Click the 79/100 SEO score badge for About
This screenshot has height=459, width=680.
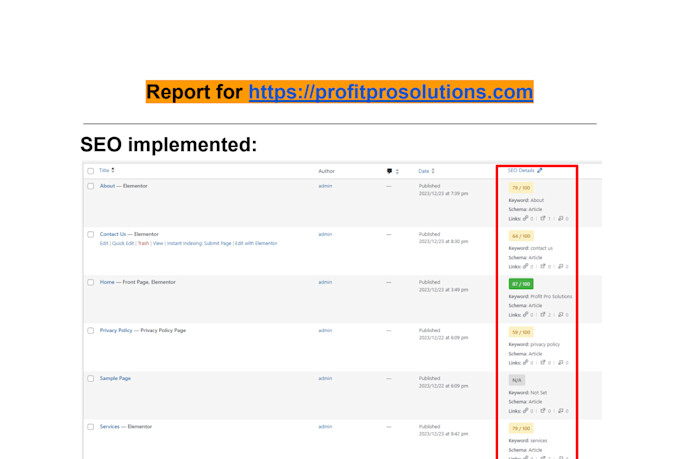click(521, 188)
